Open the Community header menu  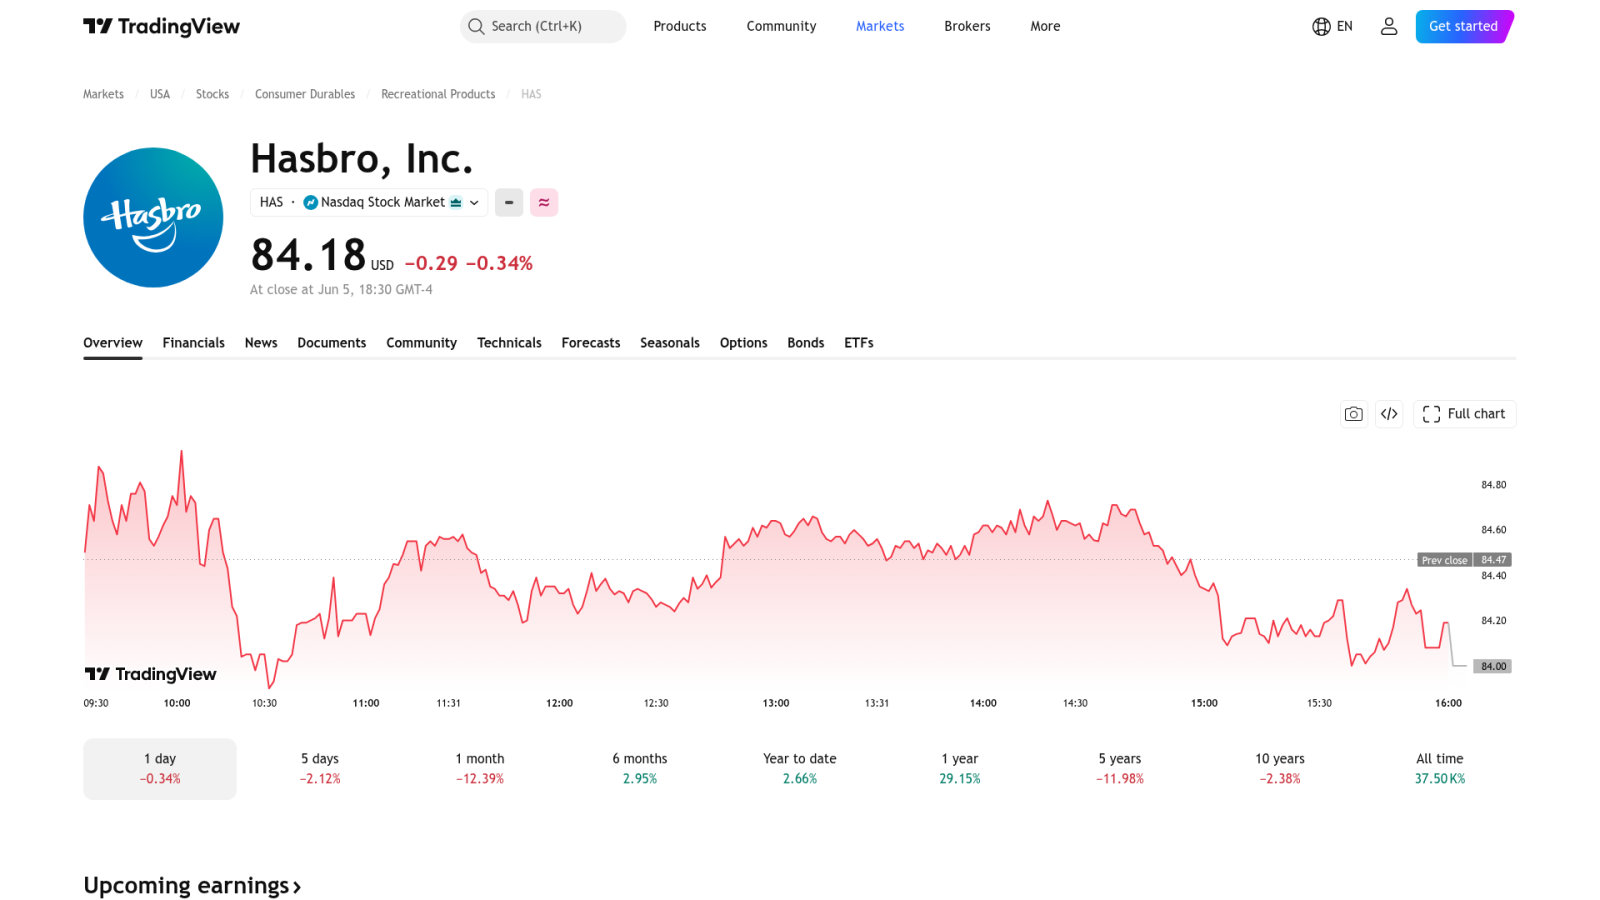[x=781, y=26]
